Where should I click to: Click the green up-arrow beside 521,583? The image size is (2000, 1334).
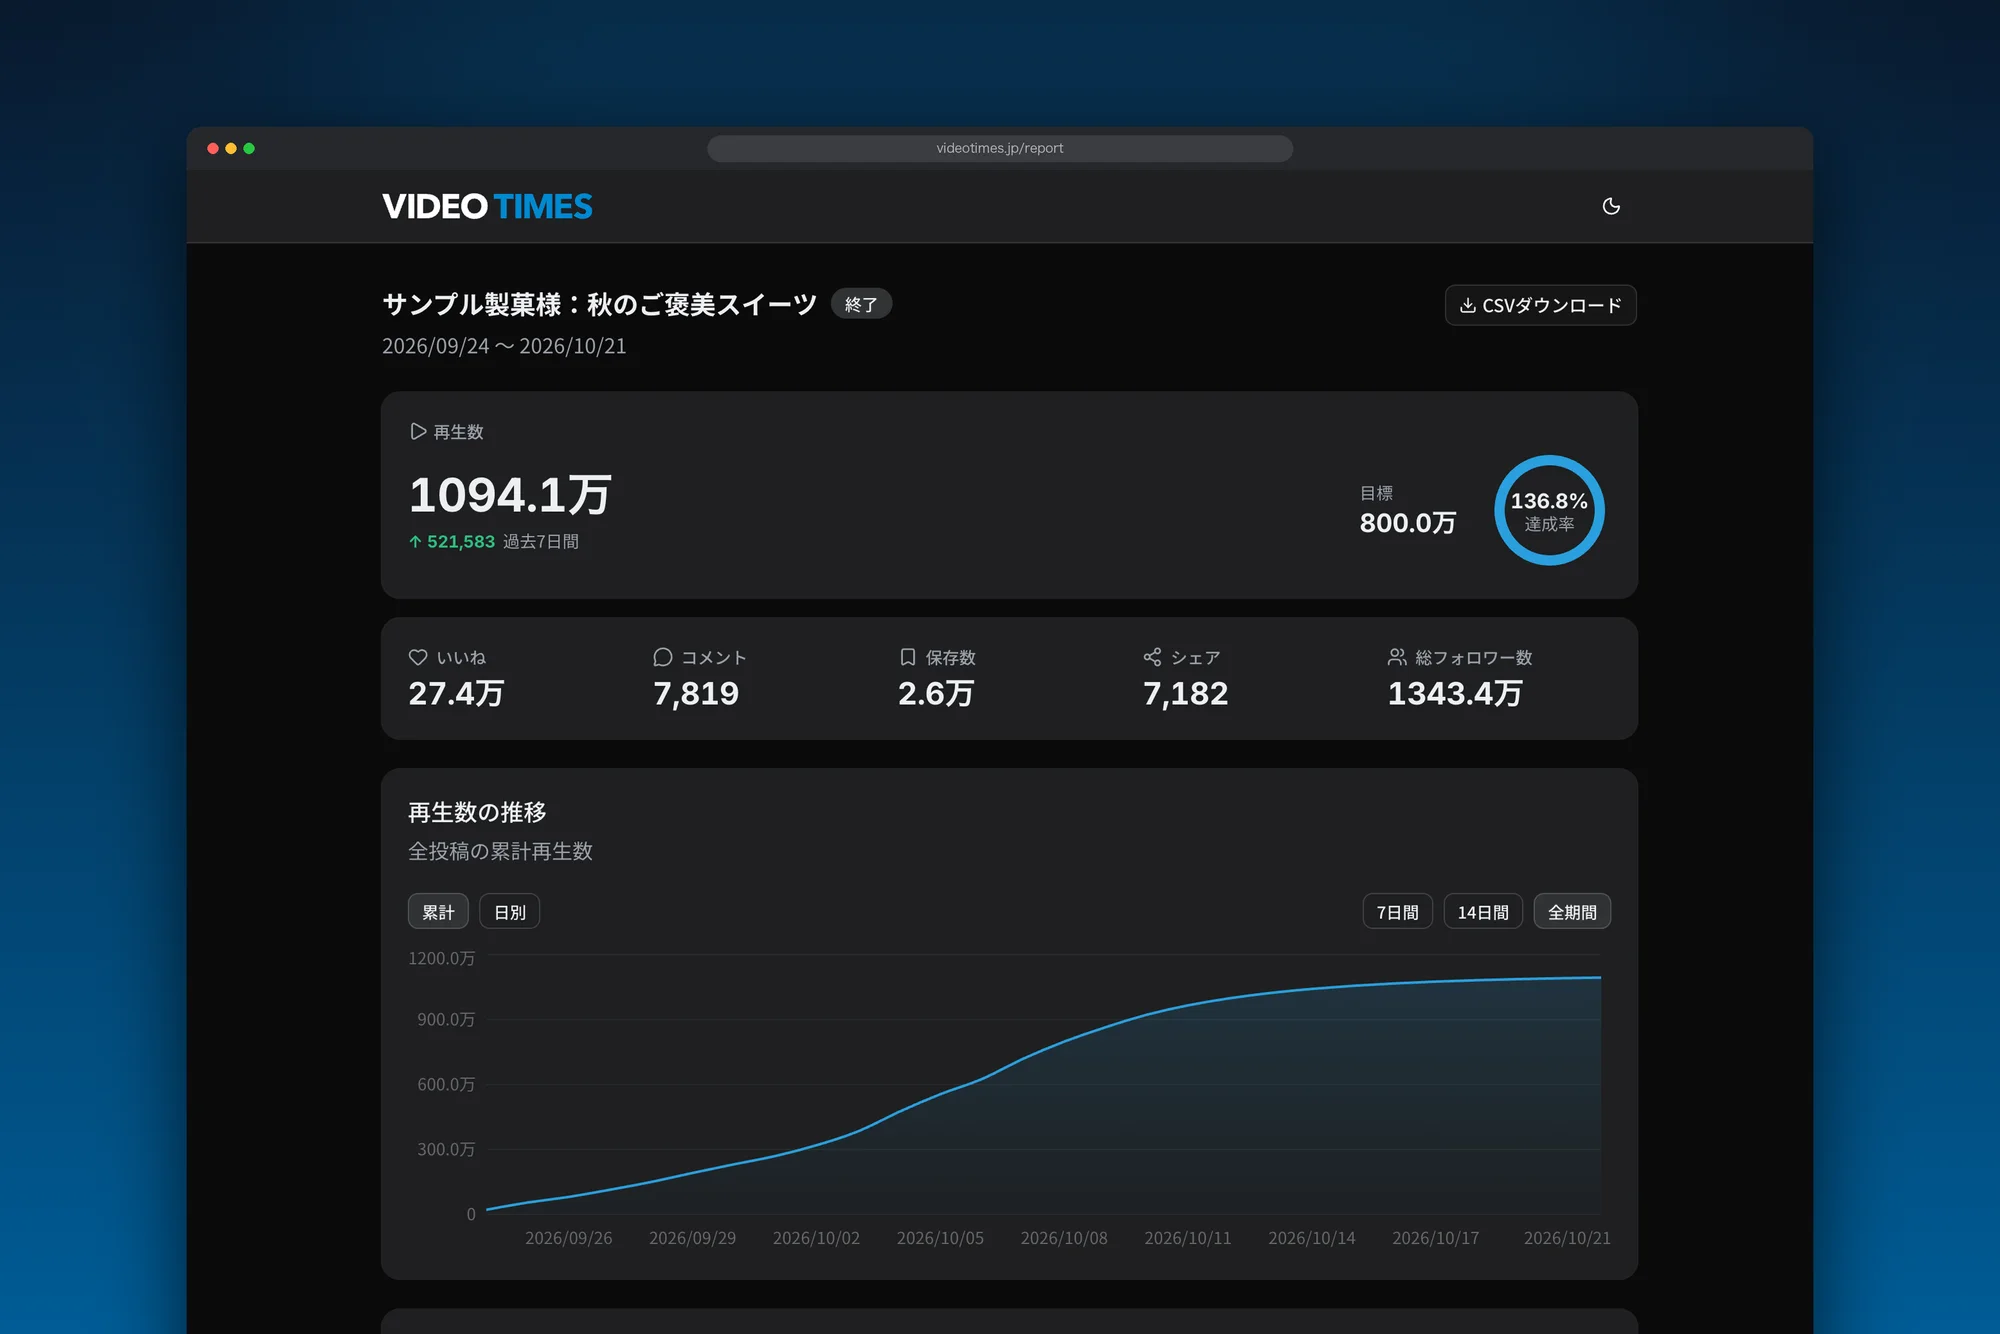coord(415,541)
